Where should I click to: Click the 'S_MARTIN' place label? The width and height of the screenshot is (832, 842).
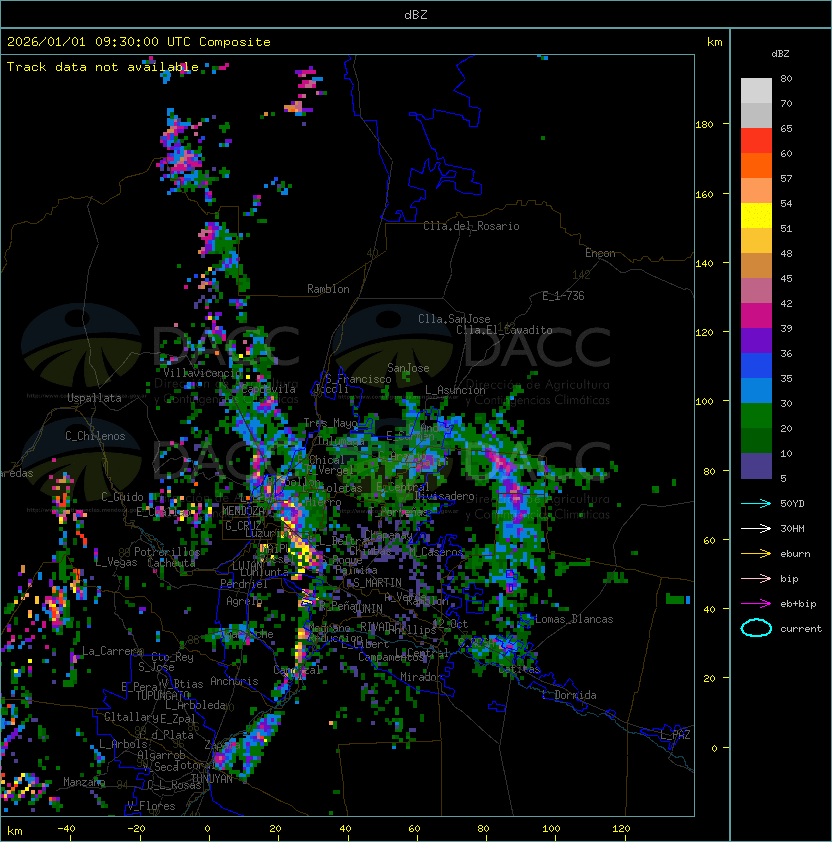point(377,583)
